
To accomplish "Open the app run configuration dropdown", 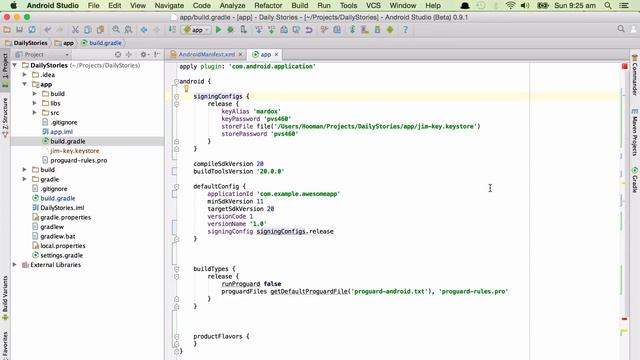I will pos(196,30).
